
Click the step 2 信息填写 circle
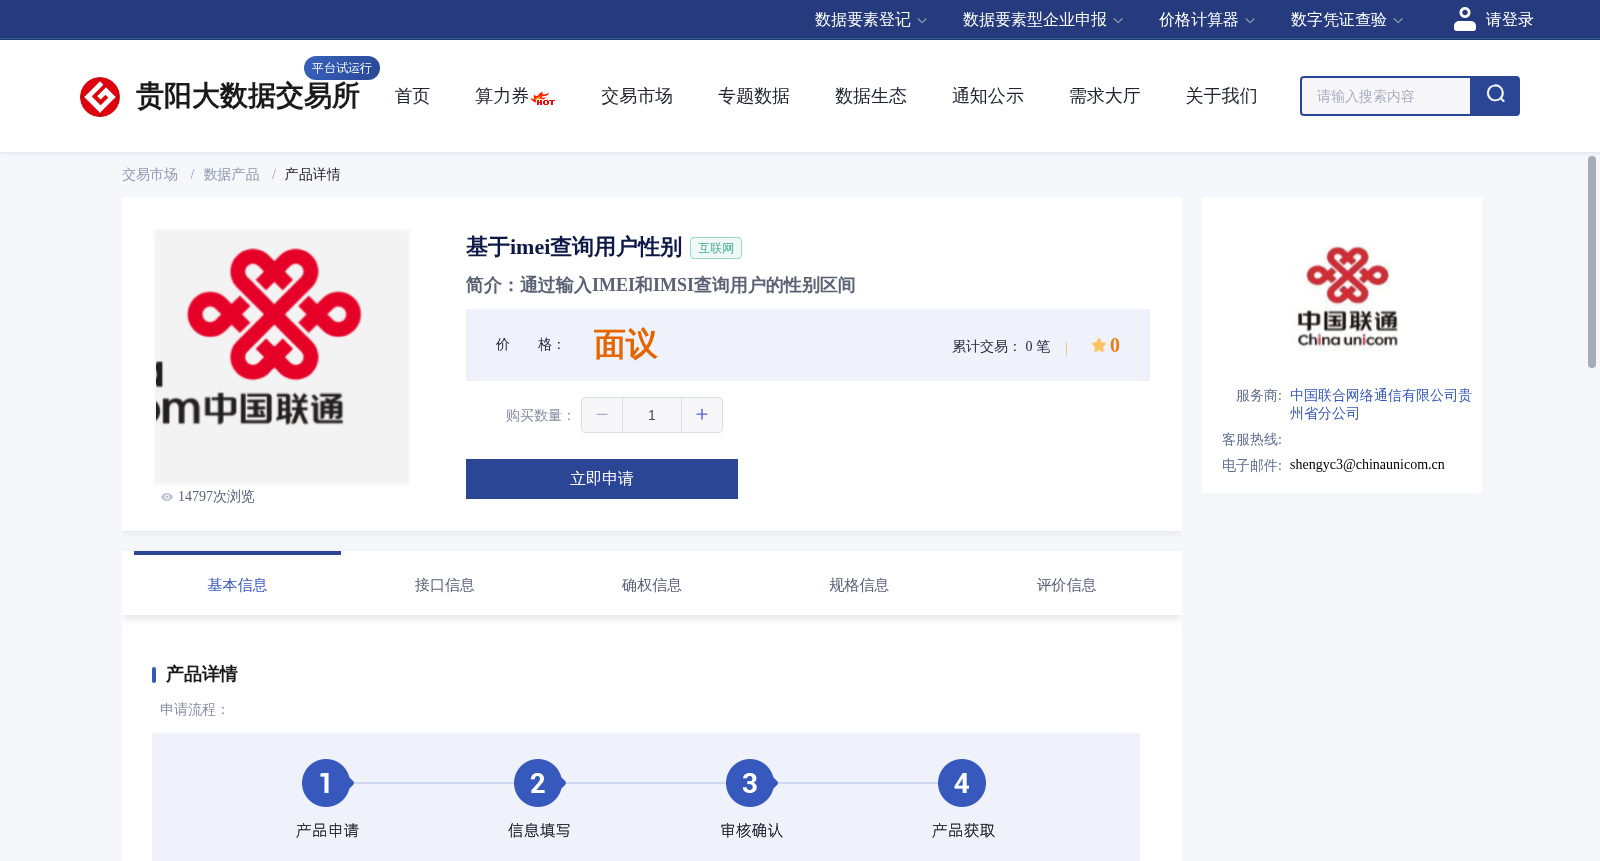pyautogui.click(x=538, y=783)
